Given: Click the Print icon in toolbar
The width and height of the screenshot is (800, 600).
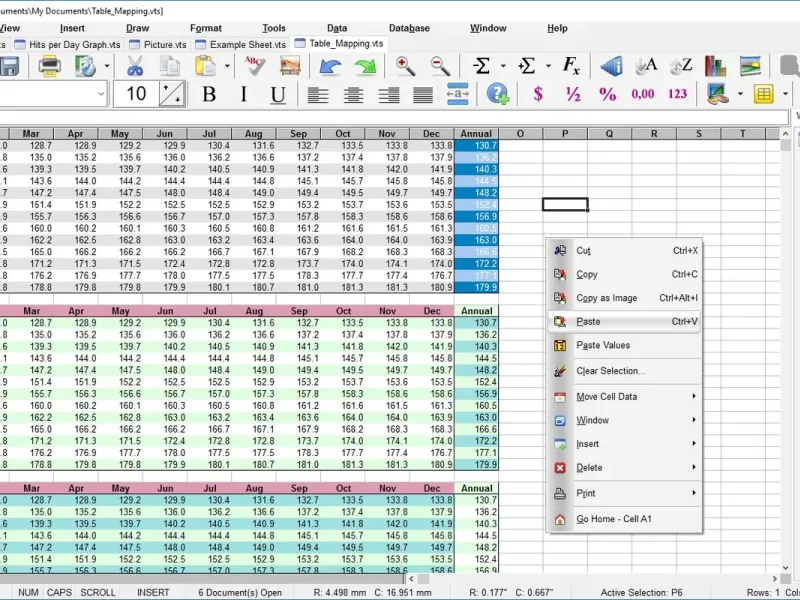Looking at the screenshot, I should coord(49,66).
